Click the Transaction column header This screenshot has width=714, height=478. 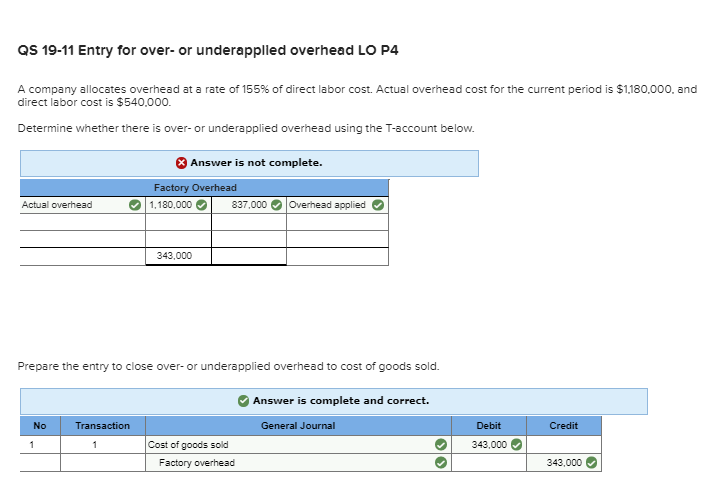[x=103, y=426]
